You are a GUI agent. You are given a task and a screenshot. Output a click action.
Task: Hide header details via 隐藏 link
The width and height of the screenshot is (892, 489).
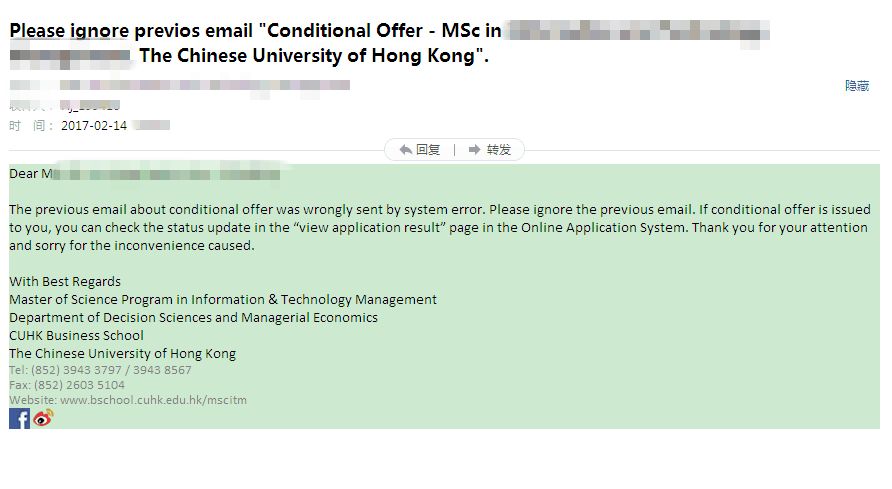click(857, 86)
